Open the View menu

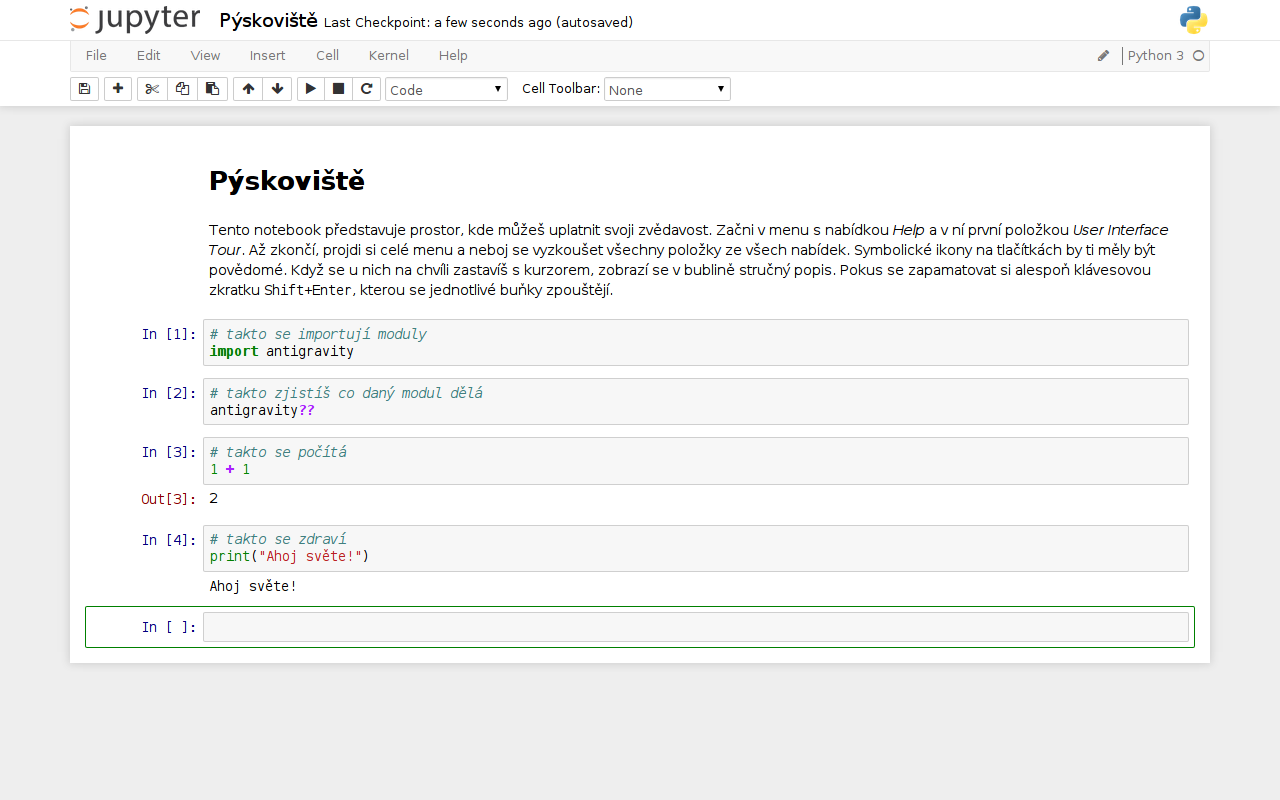(205, 56)
